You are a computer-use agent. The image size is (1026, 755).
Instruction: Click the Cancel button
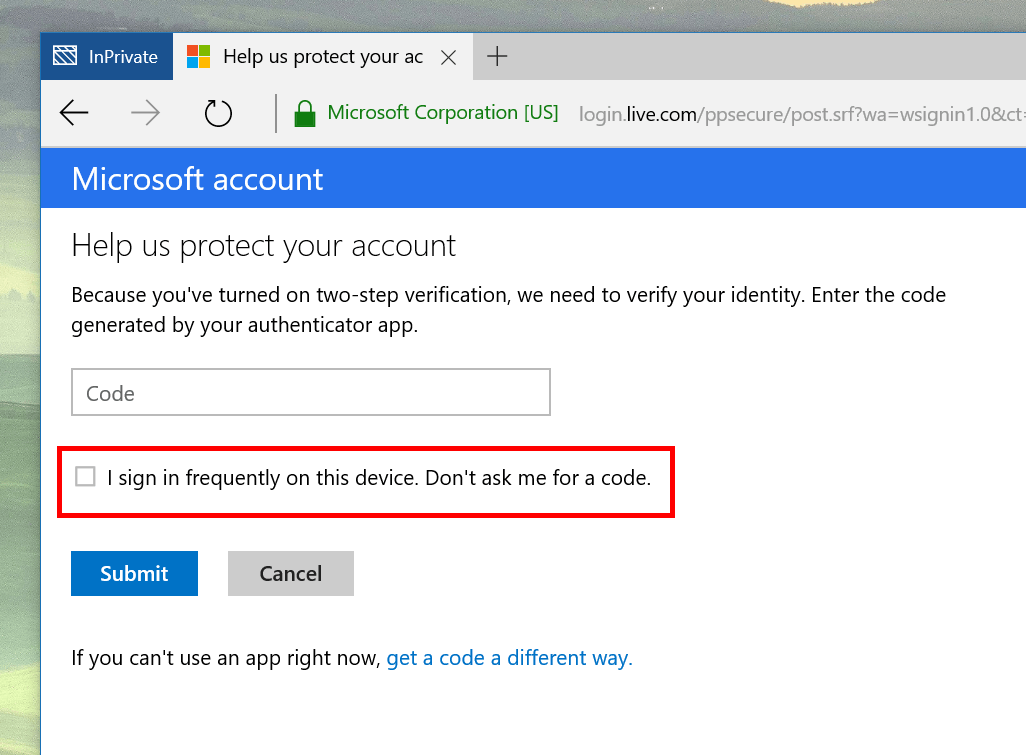(291, 573)
